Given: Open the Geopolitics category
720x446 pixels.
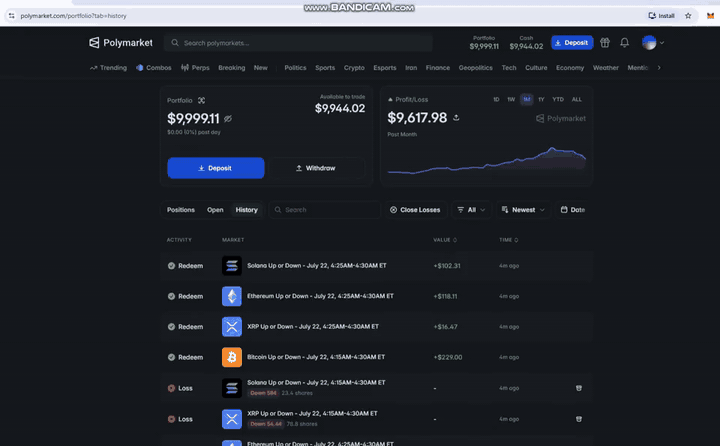Looking at the screenshot, I should [476, 68].
